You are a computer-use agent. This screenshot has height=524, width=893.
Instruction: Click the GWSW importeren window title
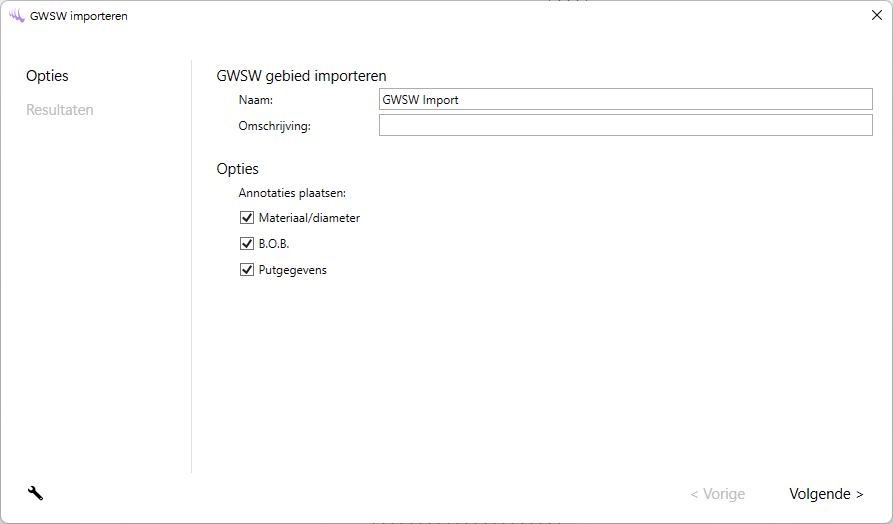(x=79, y=16)
